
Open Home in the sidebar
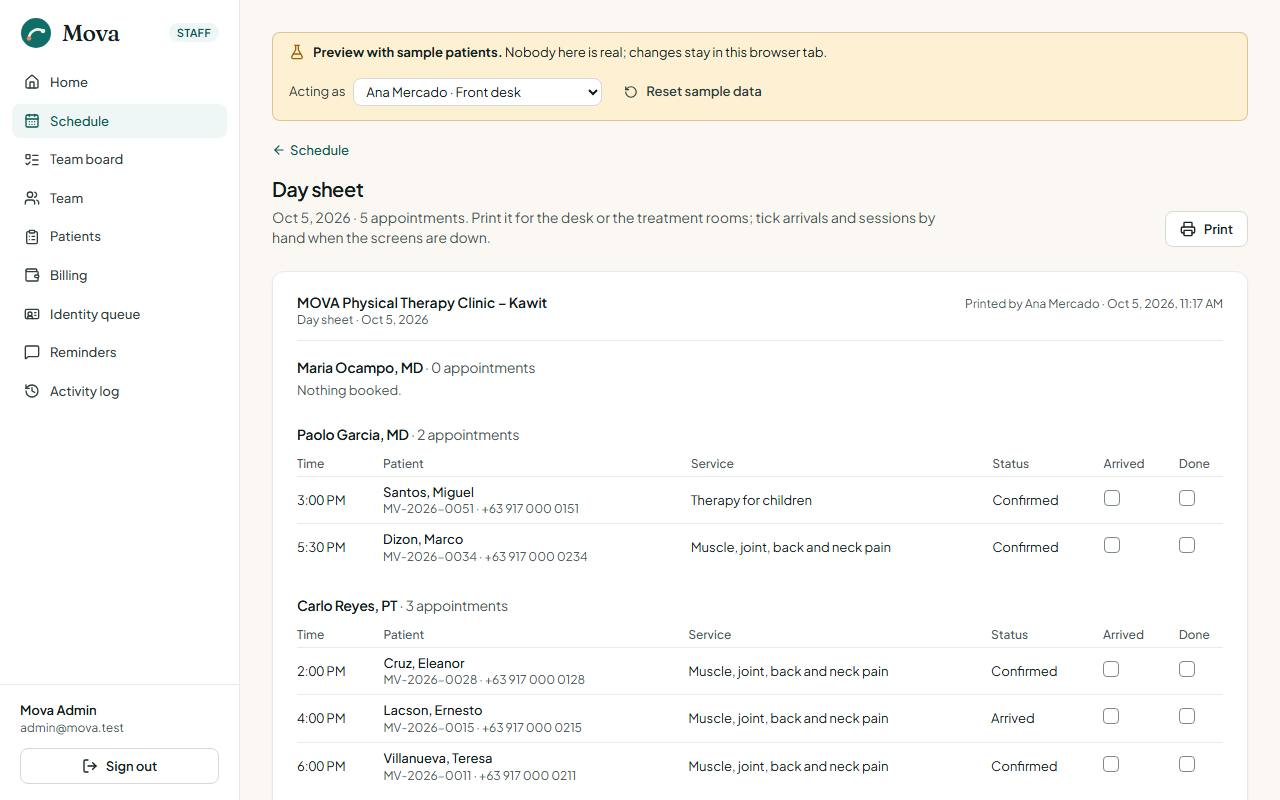[119, 82]
